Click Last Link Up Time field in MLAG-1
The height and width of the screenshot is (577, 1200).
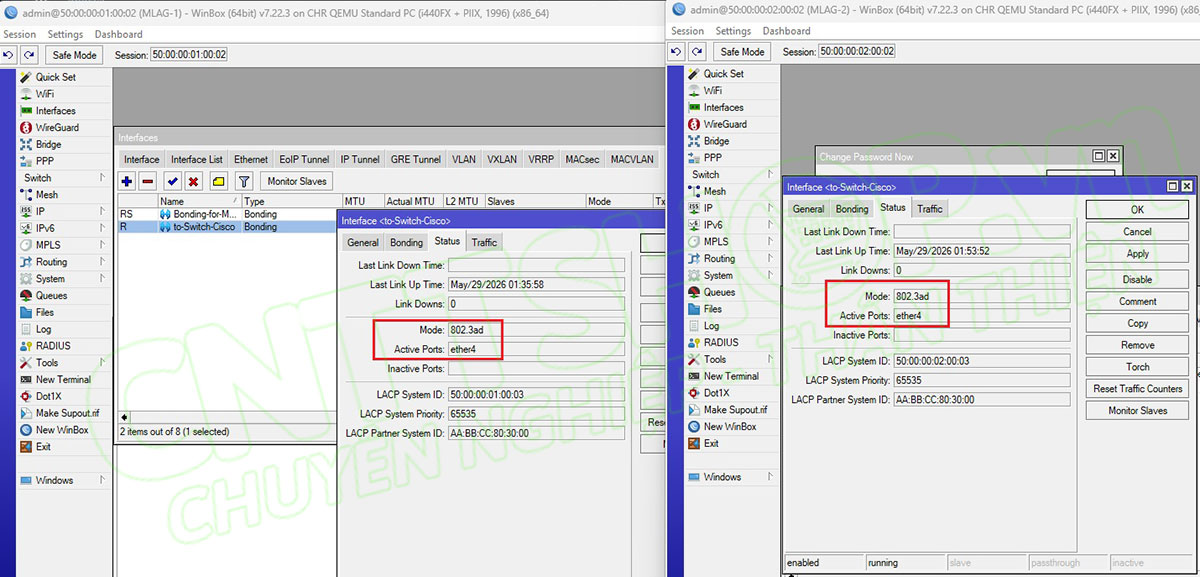(536, 285)
